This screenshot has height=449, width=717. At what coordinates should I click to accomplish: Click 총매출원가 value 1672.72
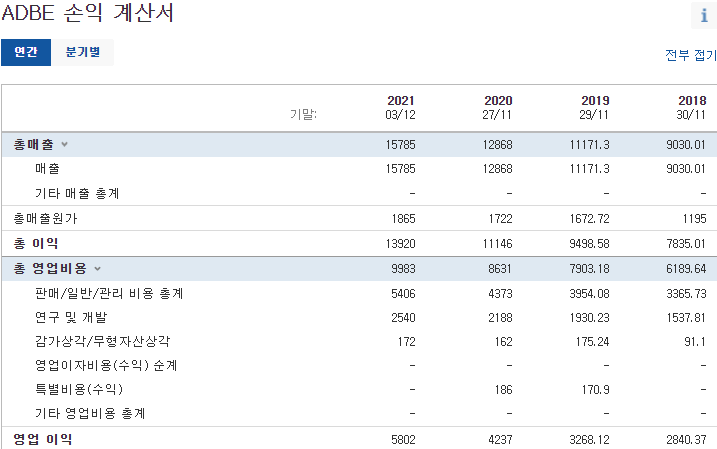pos(589,219)
